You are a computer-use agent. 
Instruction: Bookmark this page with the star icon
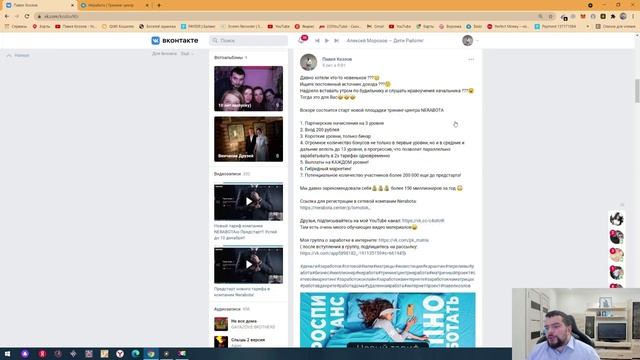(551, 16)
